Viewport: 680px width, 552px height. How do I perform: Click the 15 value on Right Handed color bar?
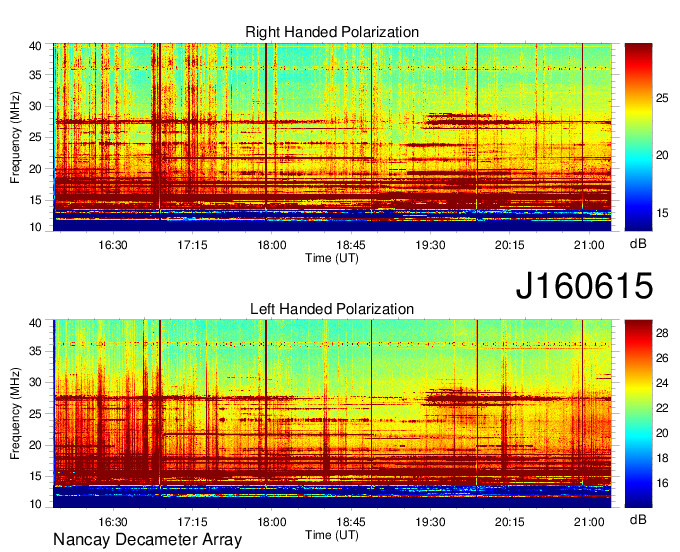pyautogui.click(x=662, y=213)
